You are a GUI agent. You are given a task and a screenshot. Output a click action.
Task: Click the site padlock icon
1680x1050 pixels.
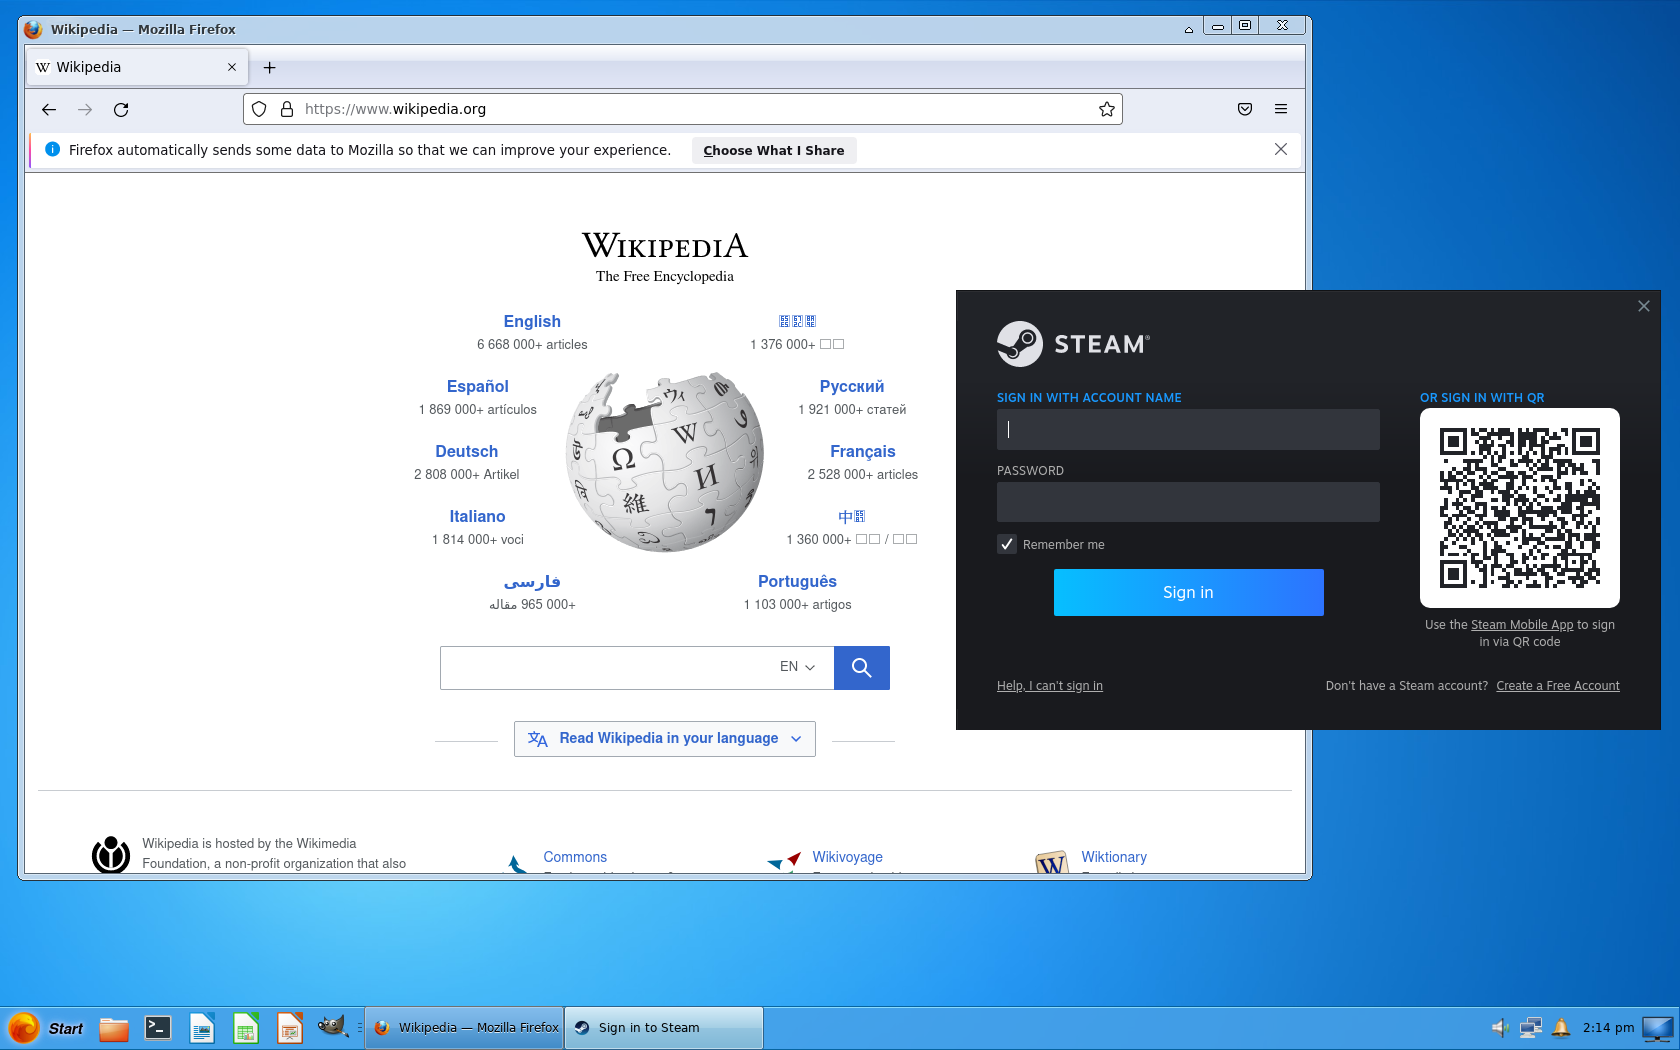click(x=287, y=109)
